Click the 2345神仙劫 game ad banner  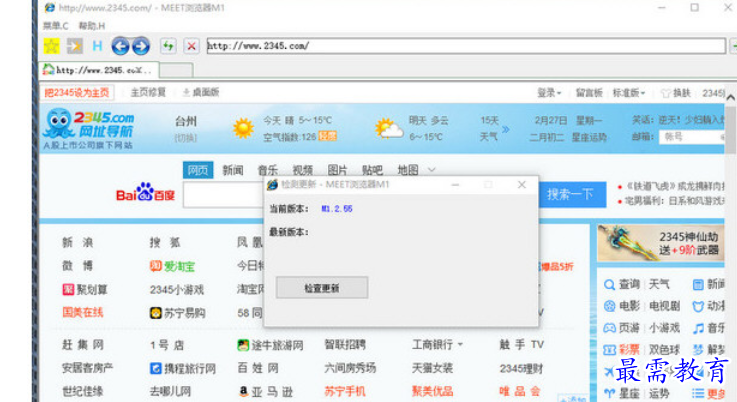click(660, 243)
